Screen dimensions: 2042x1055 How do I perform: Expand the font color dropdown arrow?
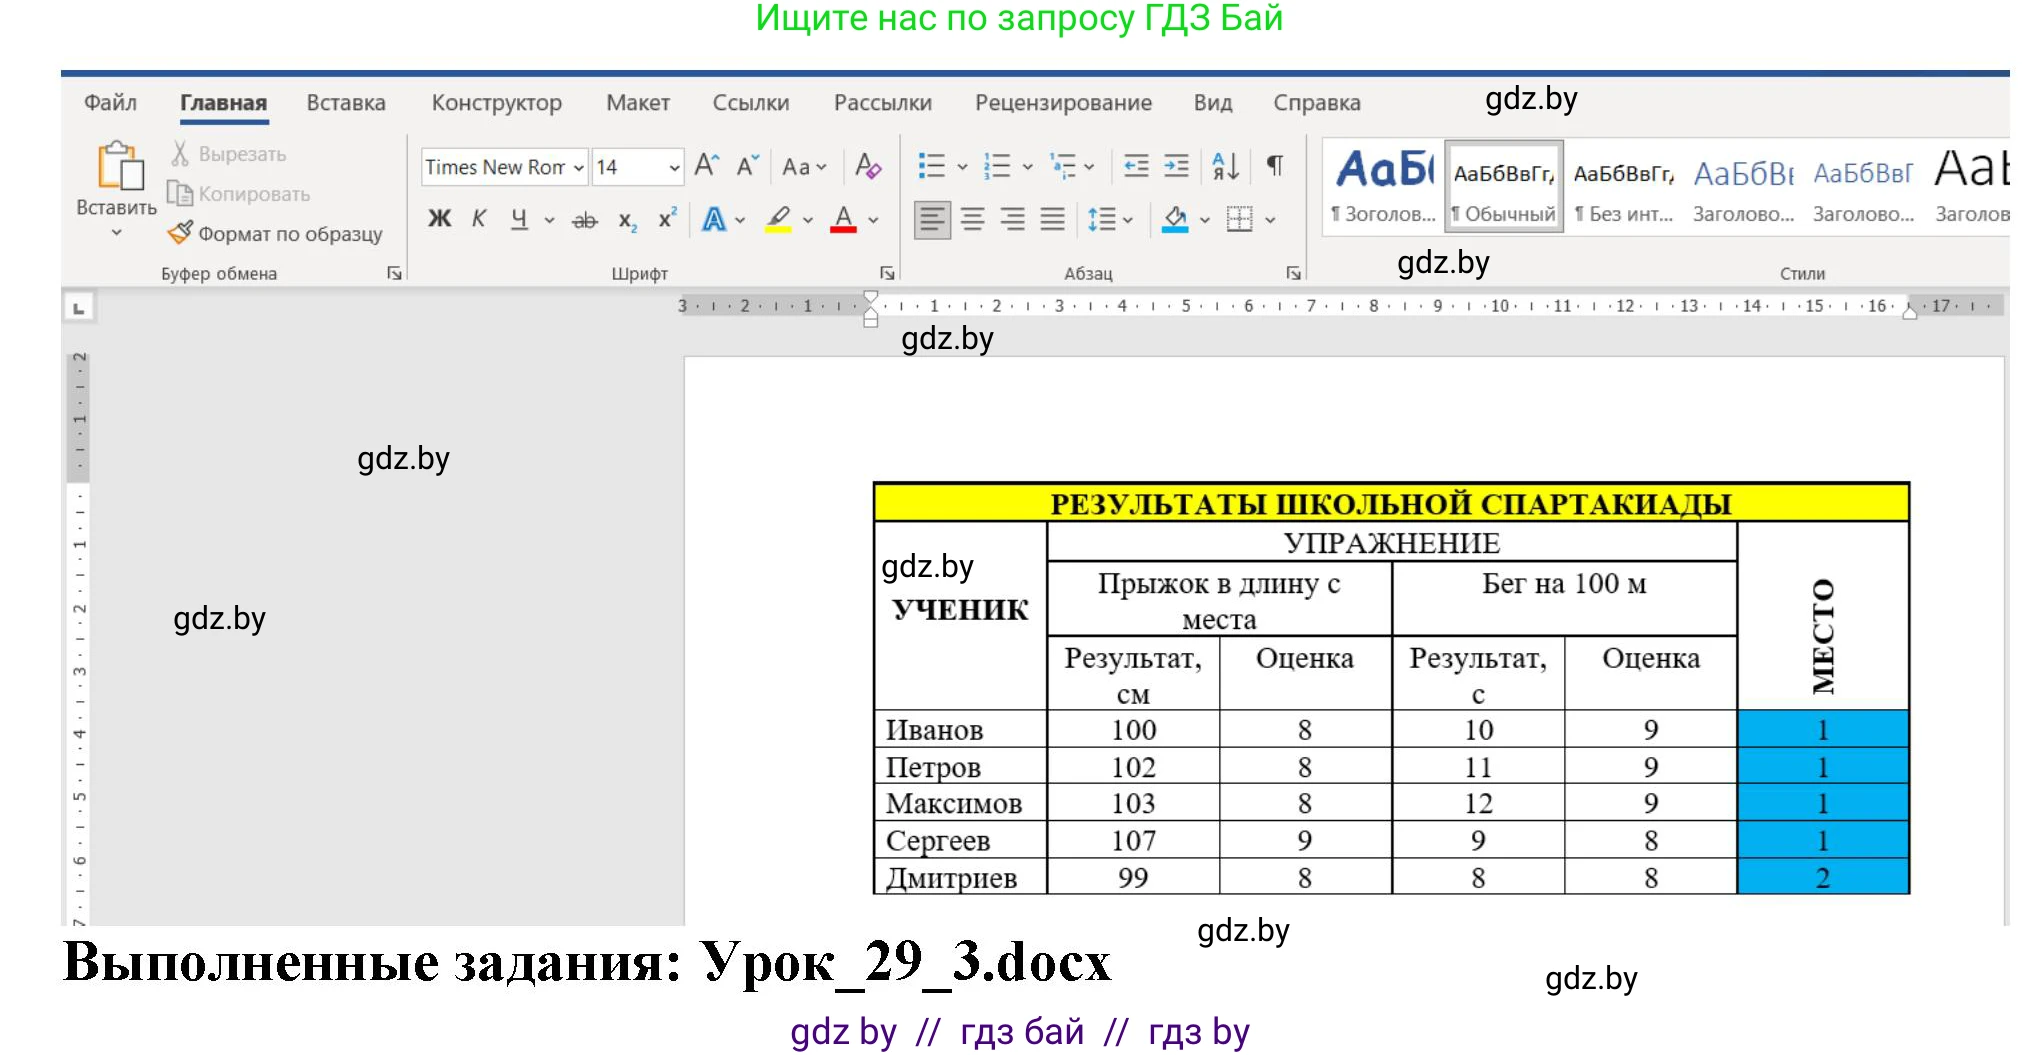(x=873, y=220)
